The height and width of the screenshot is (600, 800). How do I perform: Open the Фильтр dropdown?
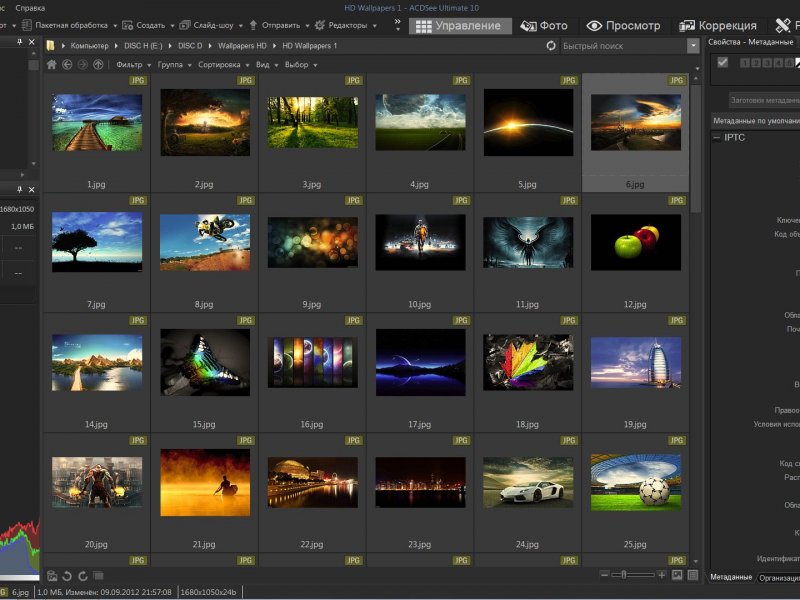pos(134,65)
